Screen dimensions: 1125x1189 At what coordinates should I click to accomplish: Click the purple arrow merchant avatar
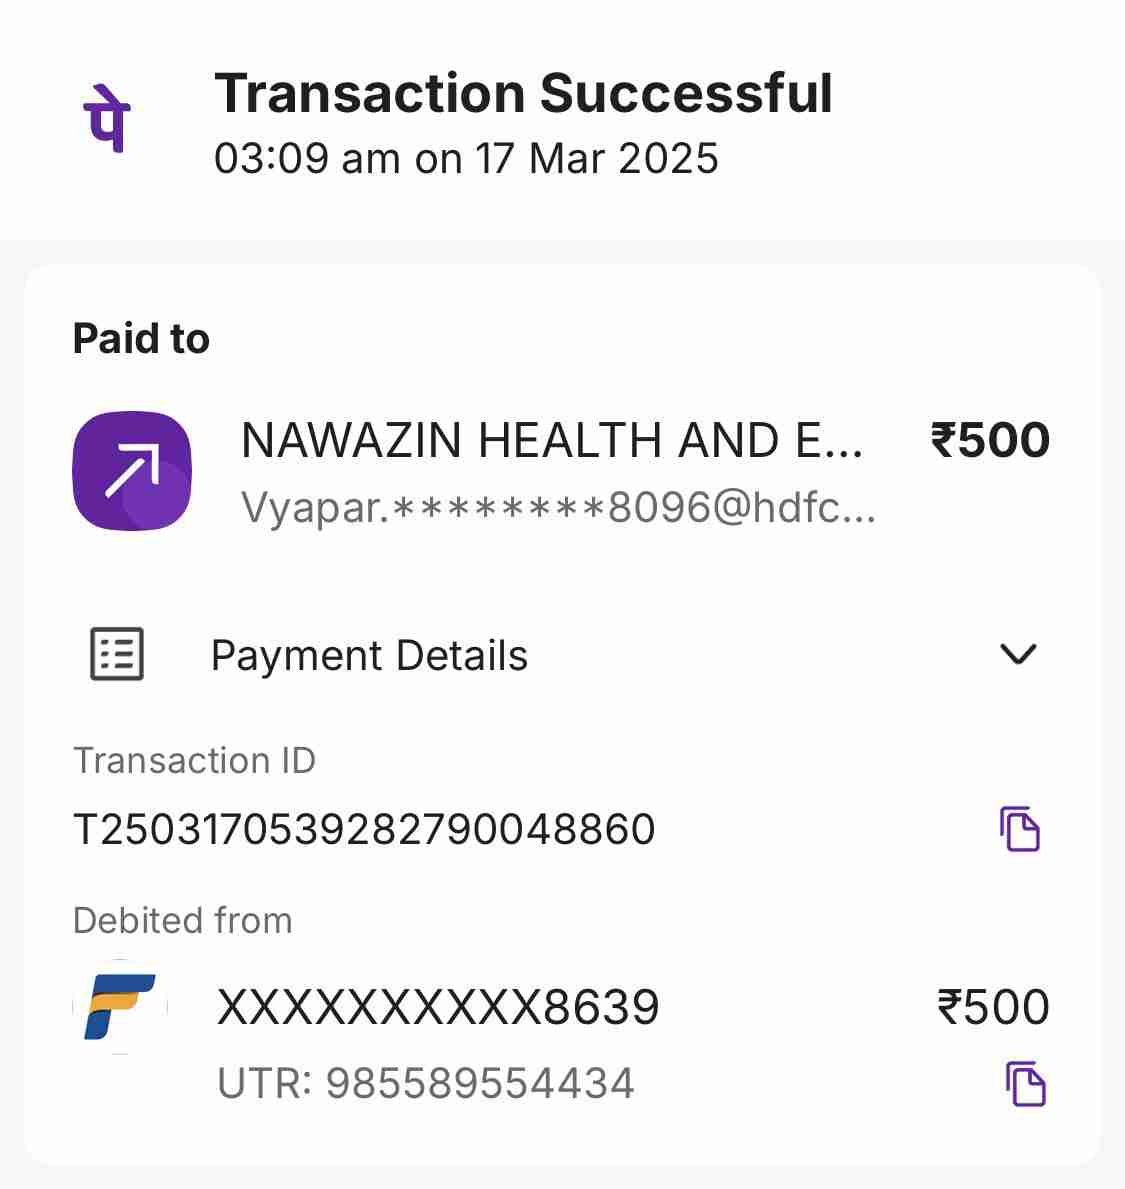click(132, 470)
